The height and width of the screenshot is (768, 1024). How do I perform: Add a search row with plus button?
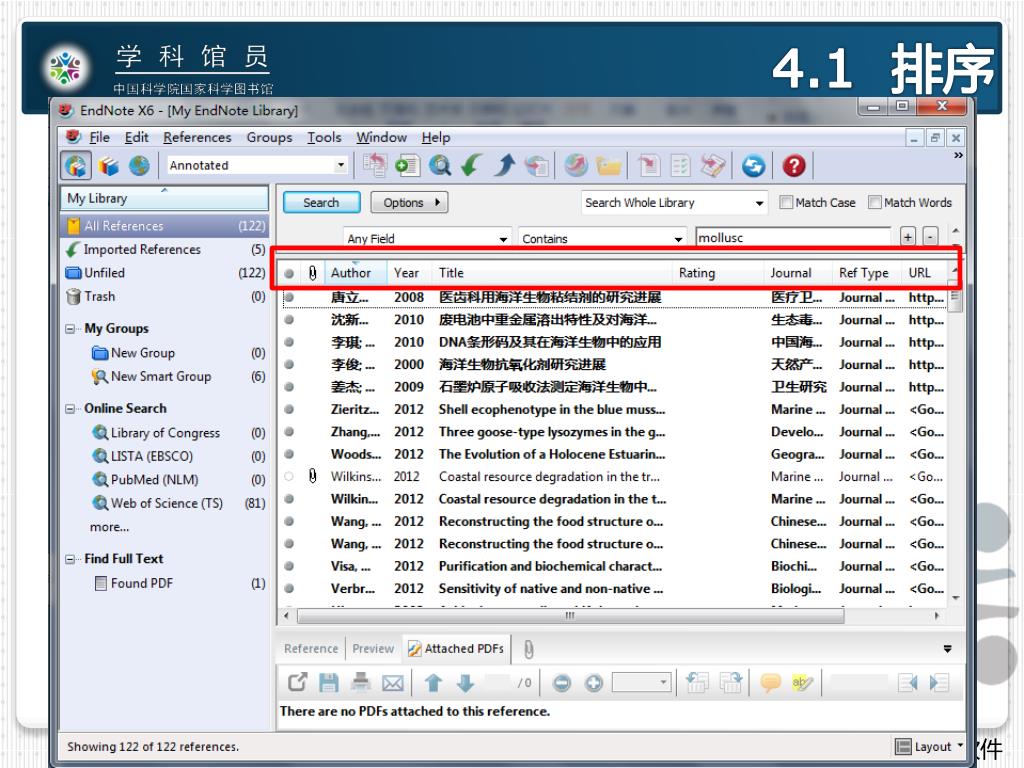coord(908,236)
